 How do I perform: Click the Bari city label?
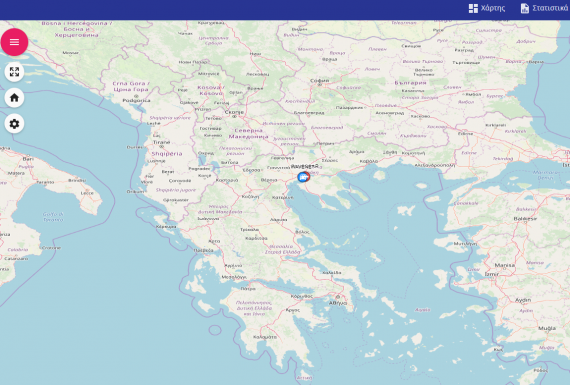click(x=28, y=159)
